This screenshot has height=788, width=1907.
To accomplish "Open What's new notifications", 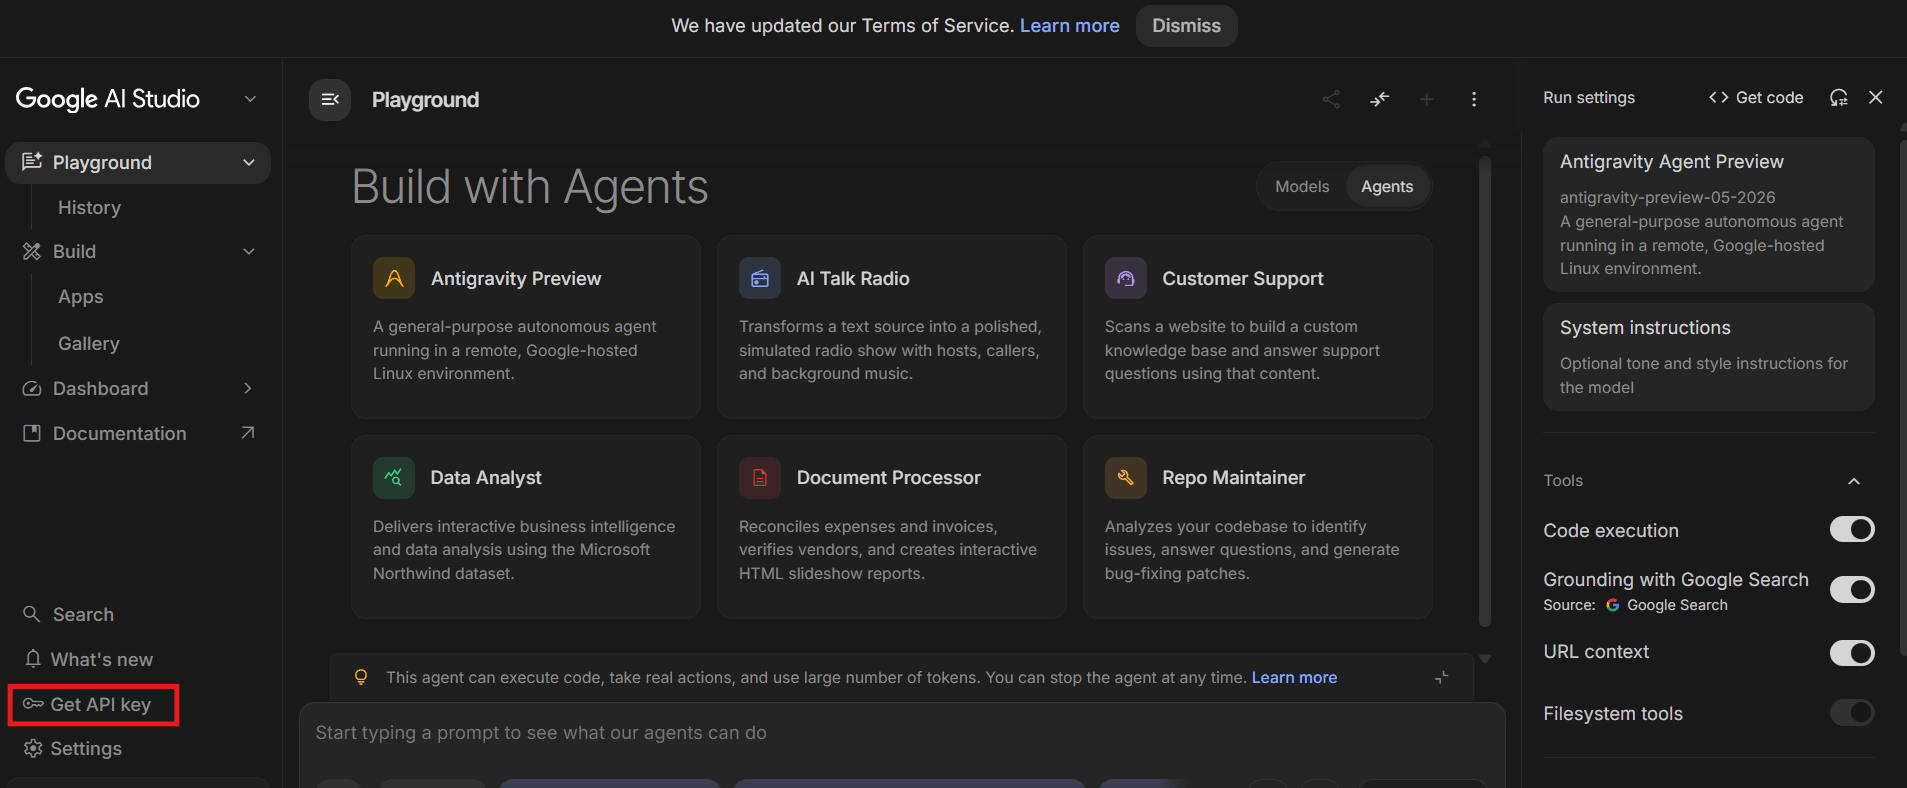I will click(88, 659).
